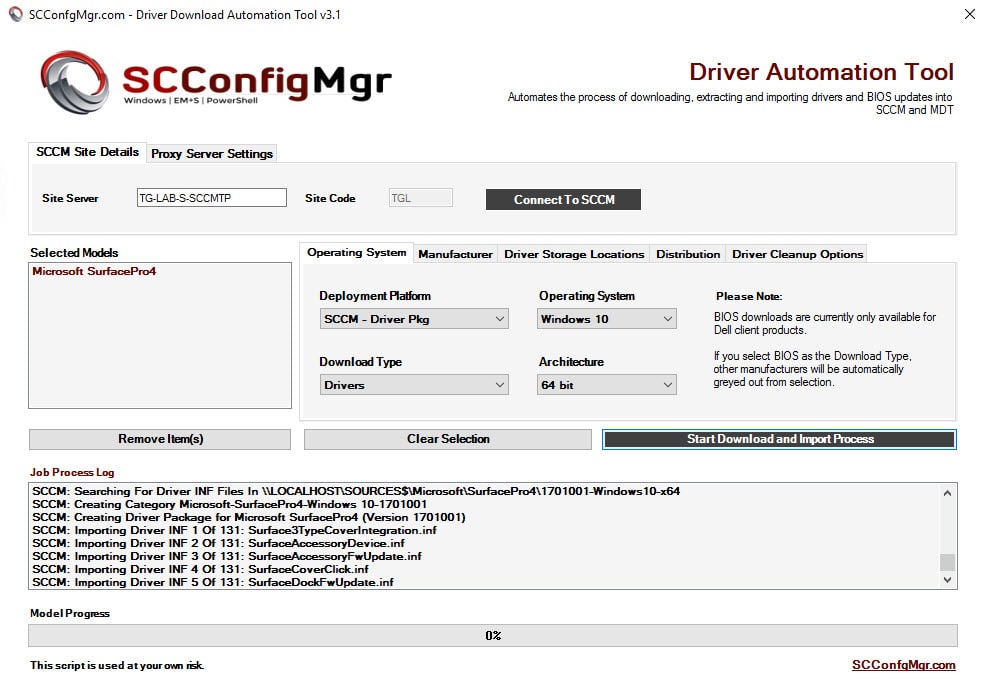Click the Site Code TGL field

pos(420,198)
